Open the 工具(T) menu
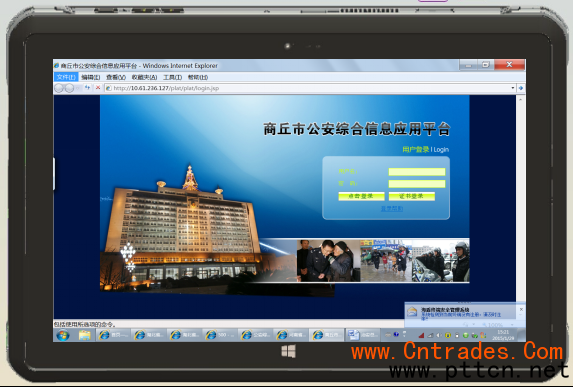573x387 pixels. click(172, 77)
